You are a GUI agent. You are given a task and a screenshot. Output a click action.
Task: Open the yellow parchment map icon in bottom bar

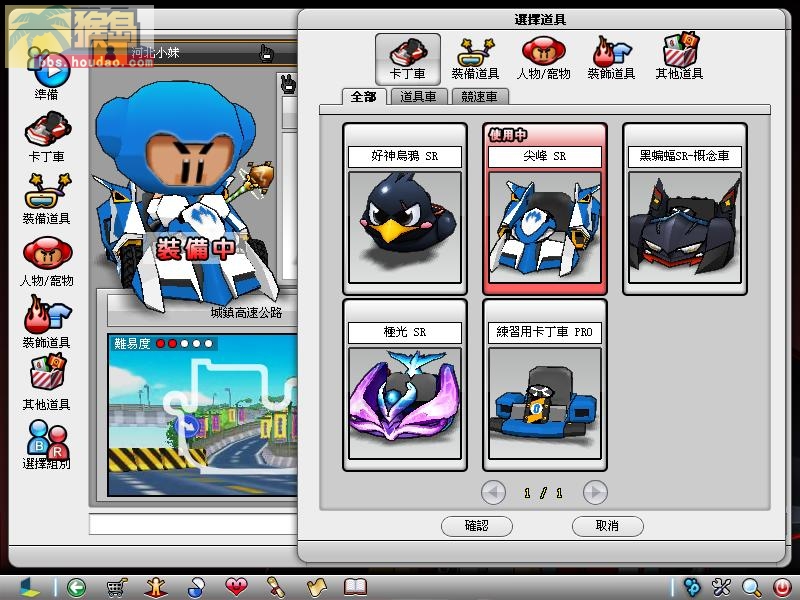[316, 588]
